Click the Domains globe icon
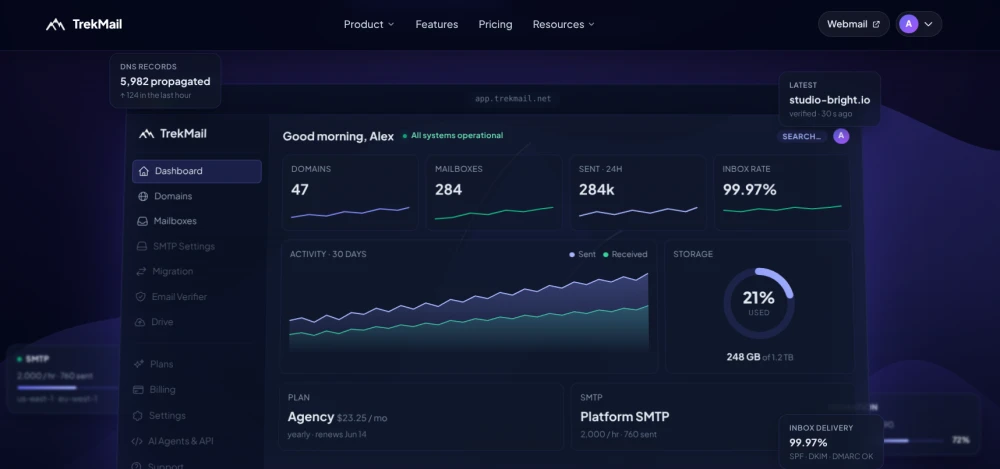The width and height of the screenshot is (1000, 469). (143, 197)
